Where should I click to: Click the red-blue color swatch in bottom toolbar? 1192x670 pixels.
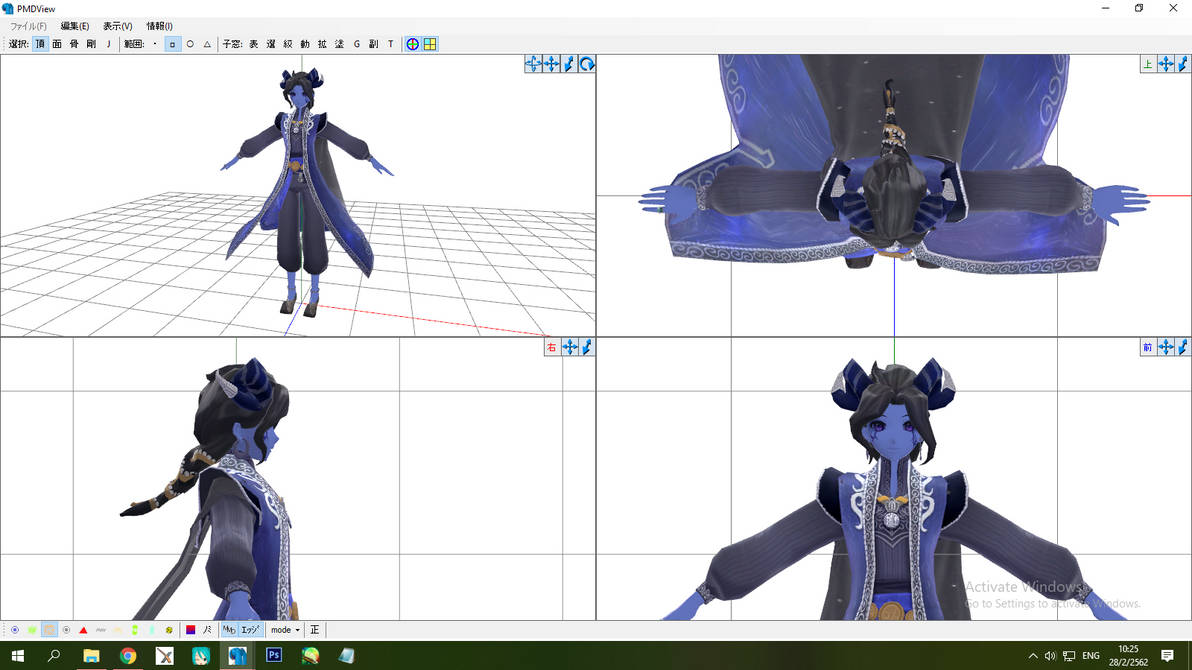click(191, 630)
